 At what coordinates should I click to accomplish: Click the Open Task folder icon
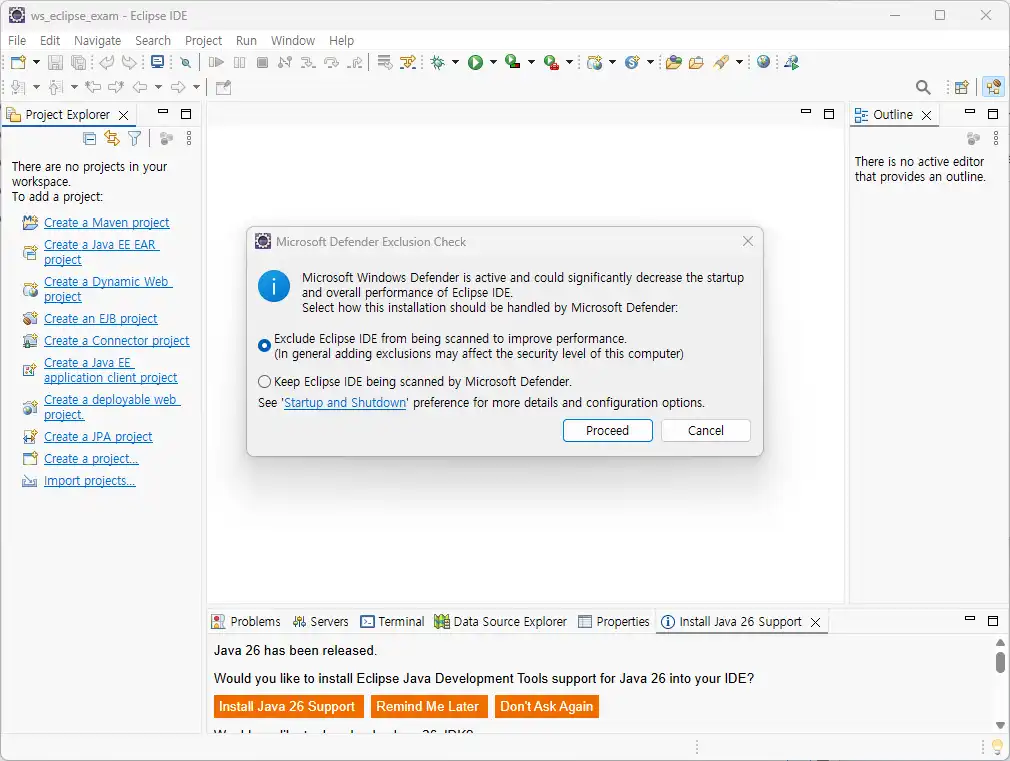tap(696, 62)
